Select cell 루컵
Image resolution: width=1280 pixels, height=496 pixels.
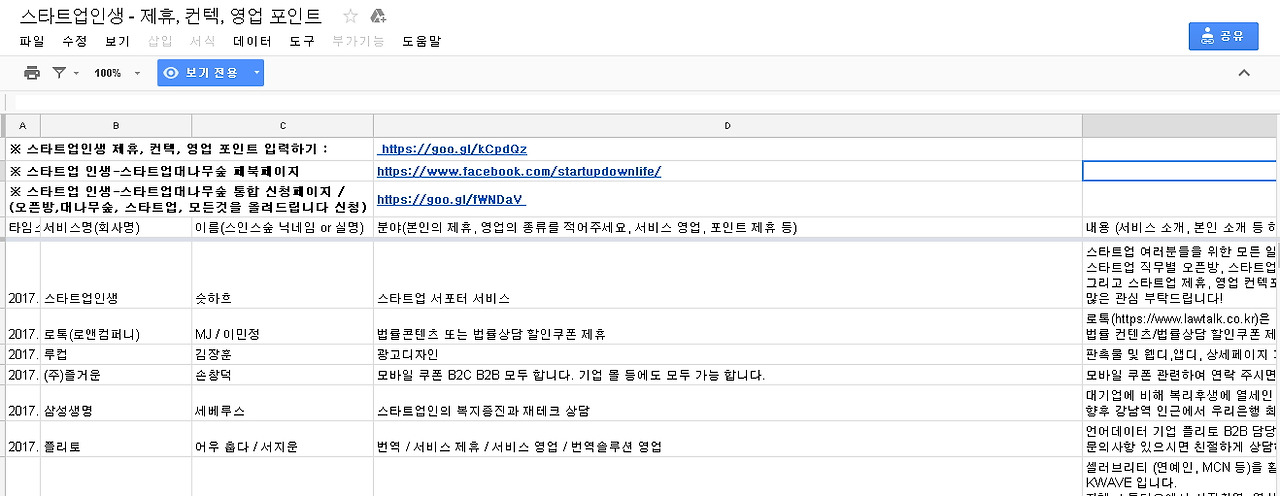(x=116, y=354)
